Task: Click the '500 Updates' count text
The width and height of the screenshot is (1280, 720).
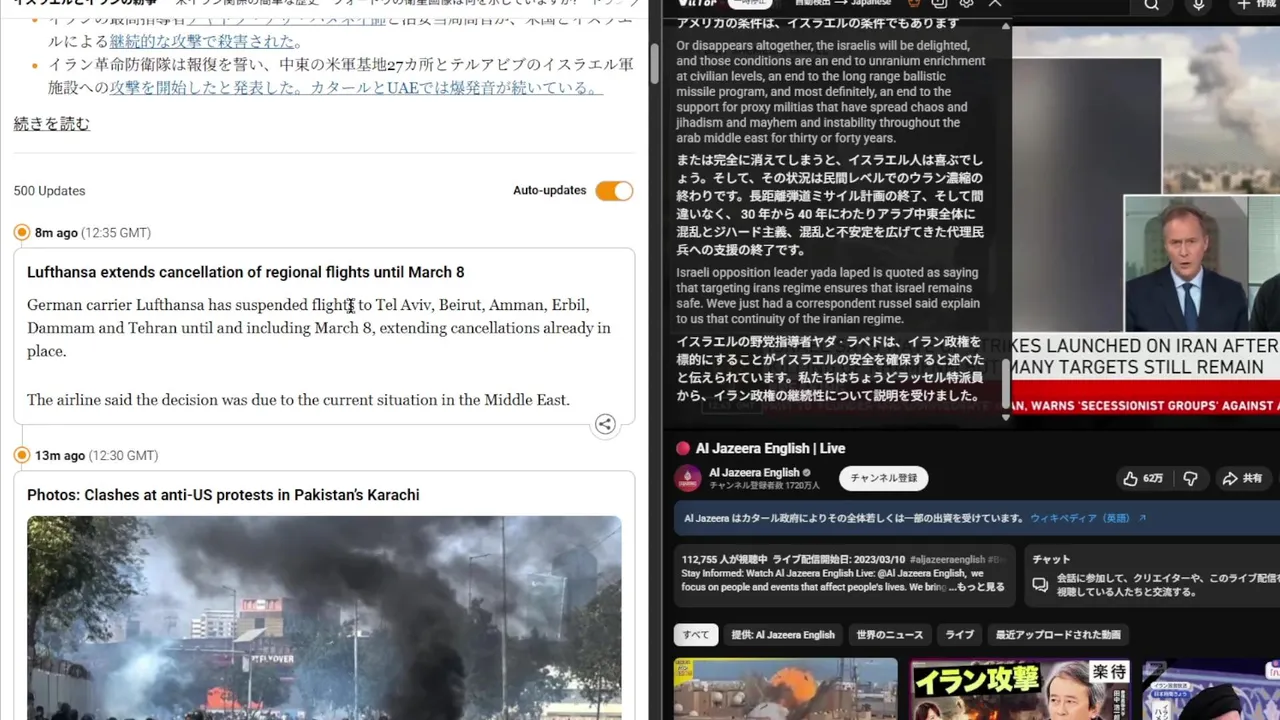Action: [50, 191]
